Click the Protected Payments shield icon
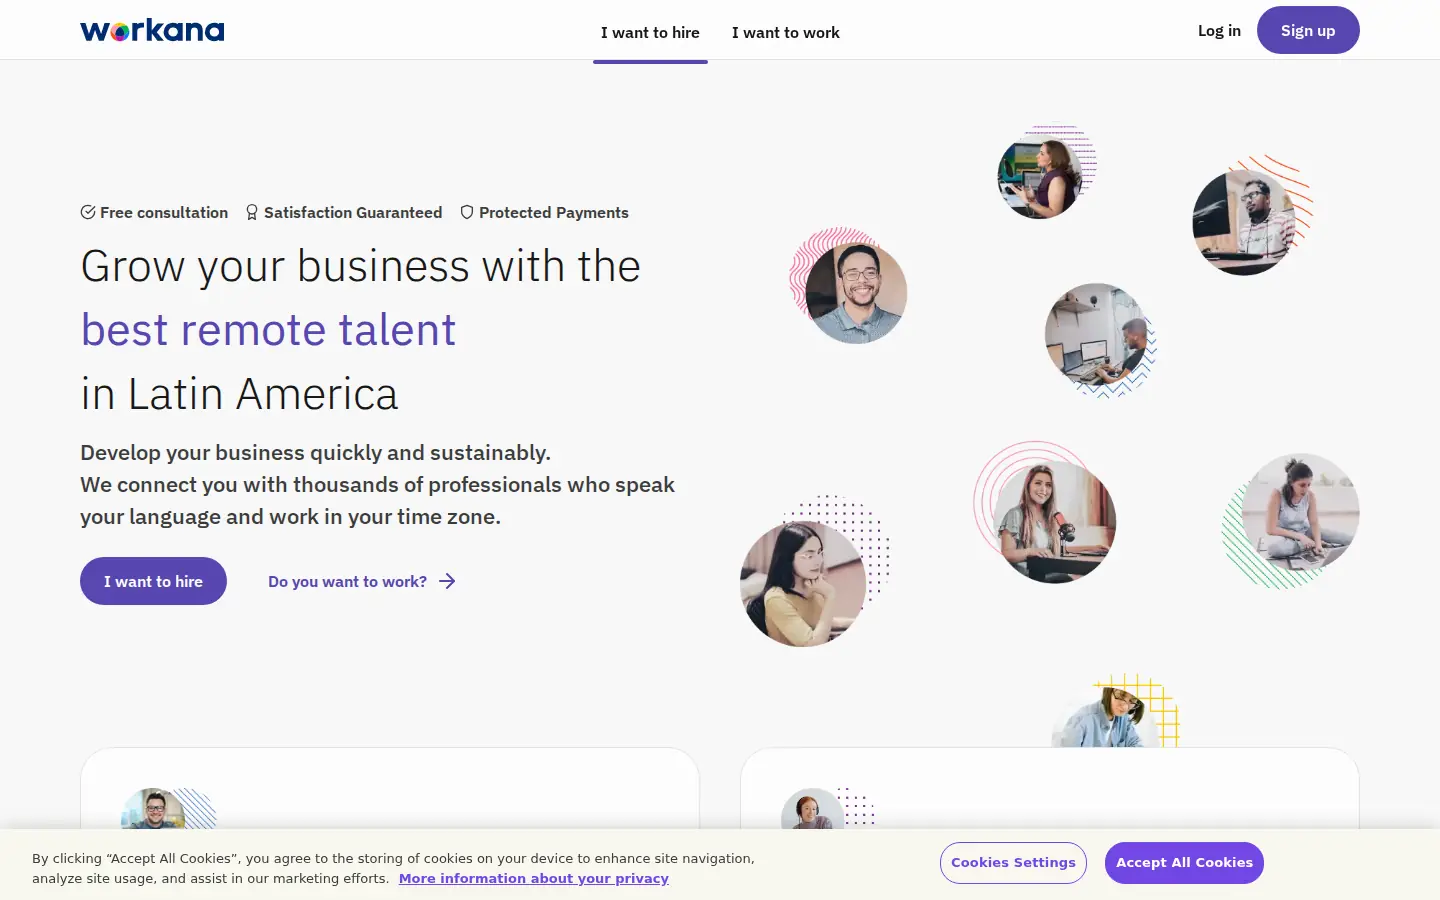This screenshot has height=900, width=1440. 467,212
